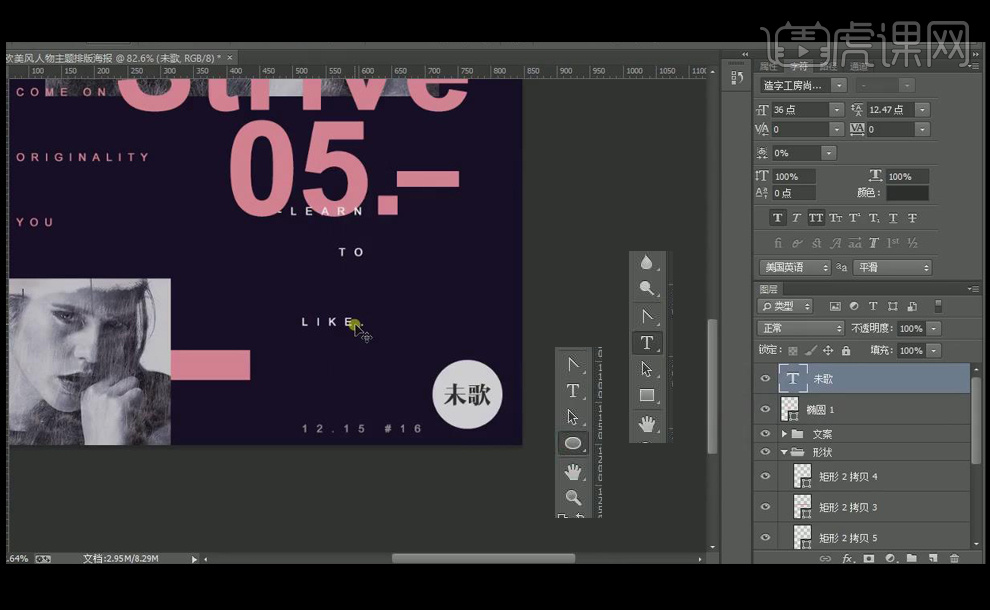The height and width of the screenshot is (610, 990).
Task: Filter layers by adjustment layers icon
Action: coord(854,306)
